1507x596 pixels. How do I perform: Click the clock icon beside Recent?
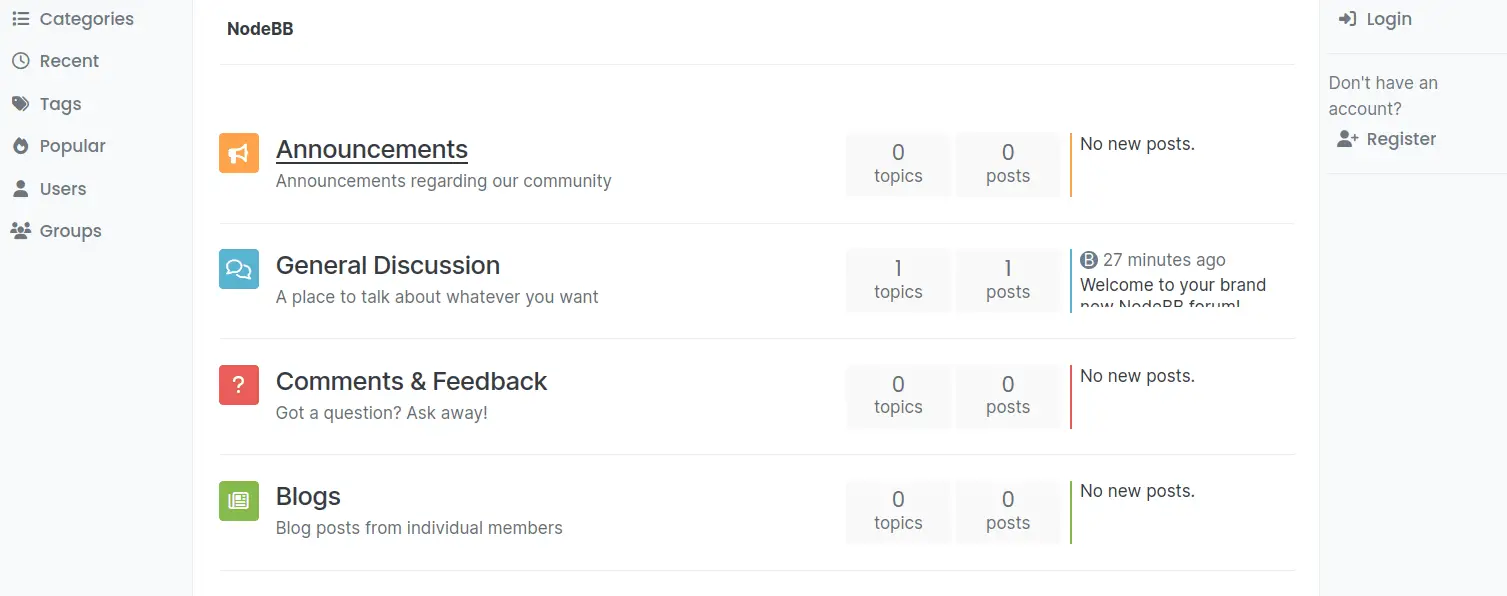pyautogui.click(x=20, y=61)
